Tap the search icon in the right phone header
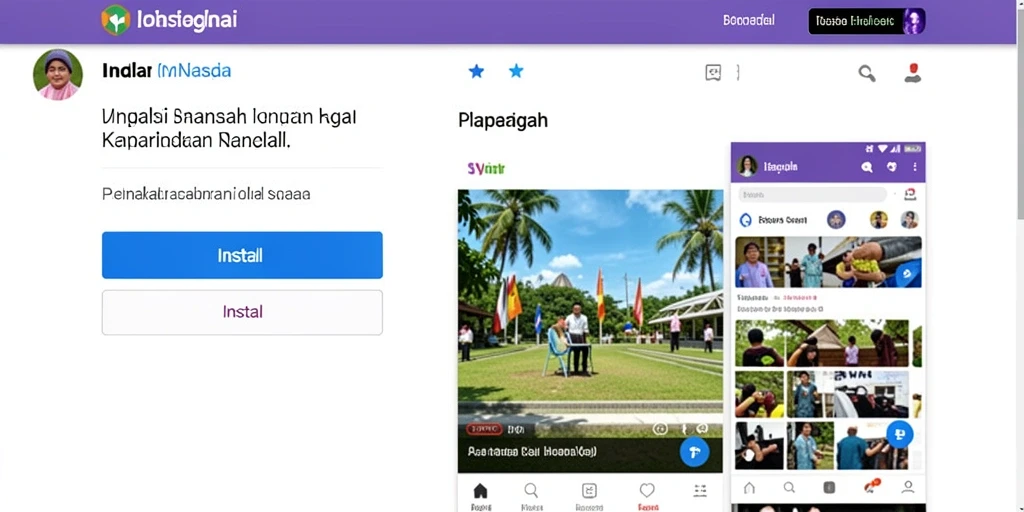 (x=867, y=167)
